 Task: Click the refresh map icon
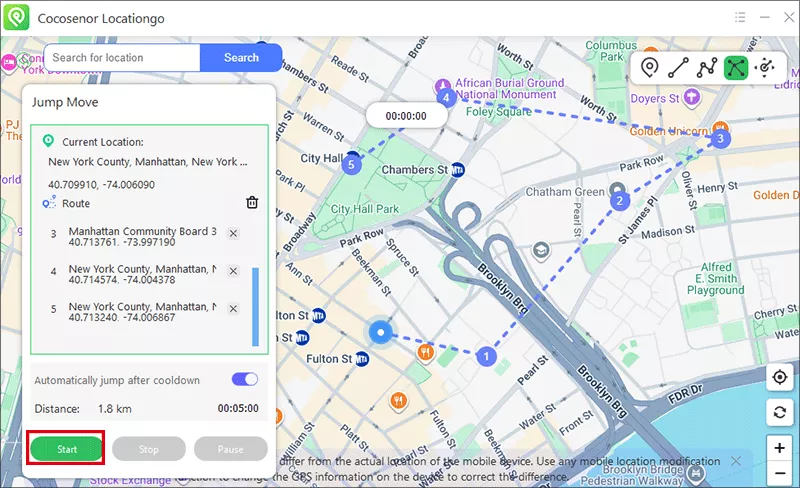[780, 412]
